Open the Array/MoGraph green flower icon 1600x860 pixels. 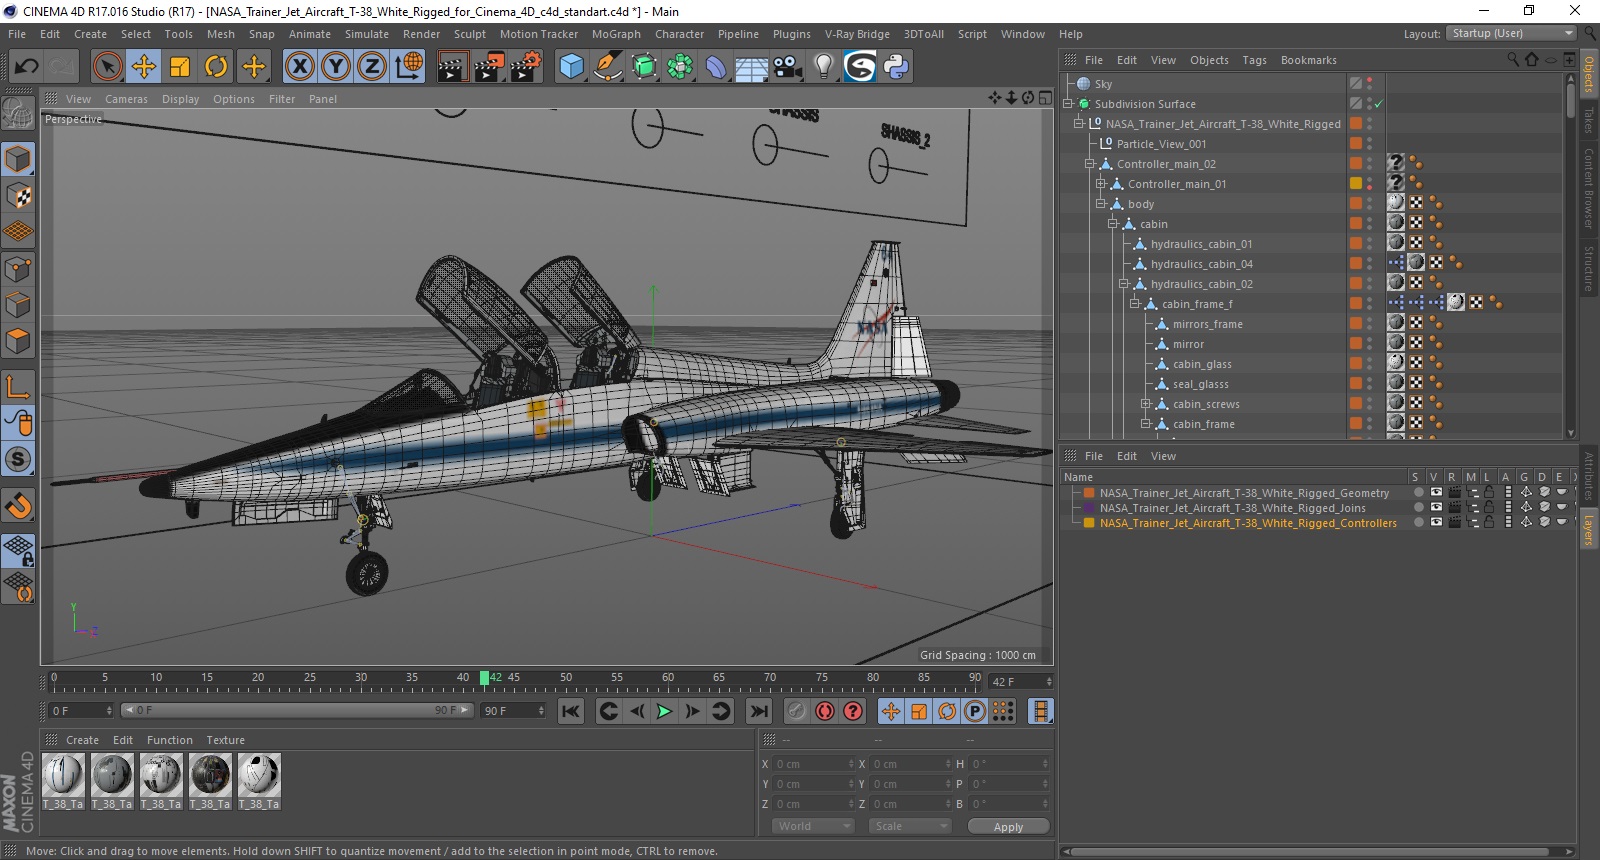tap(680, 66)
